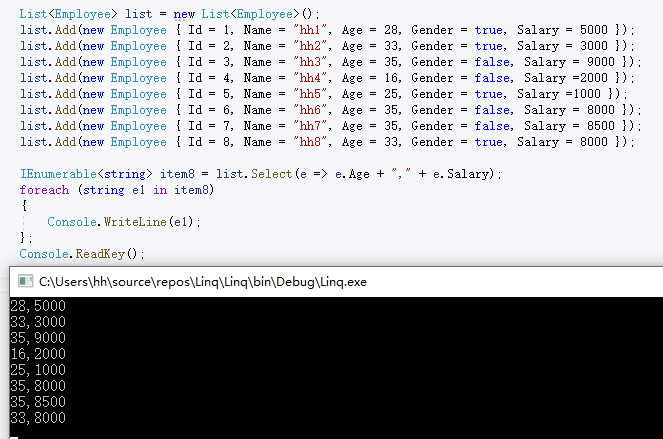Click the console output line 33,3000

click(x=38, y=322)
